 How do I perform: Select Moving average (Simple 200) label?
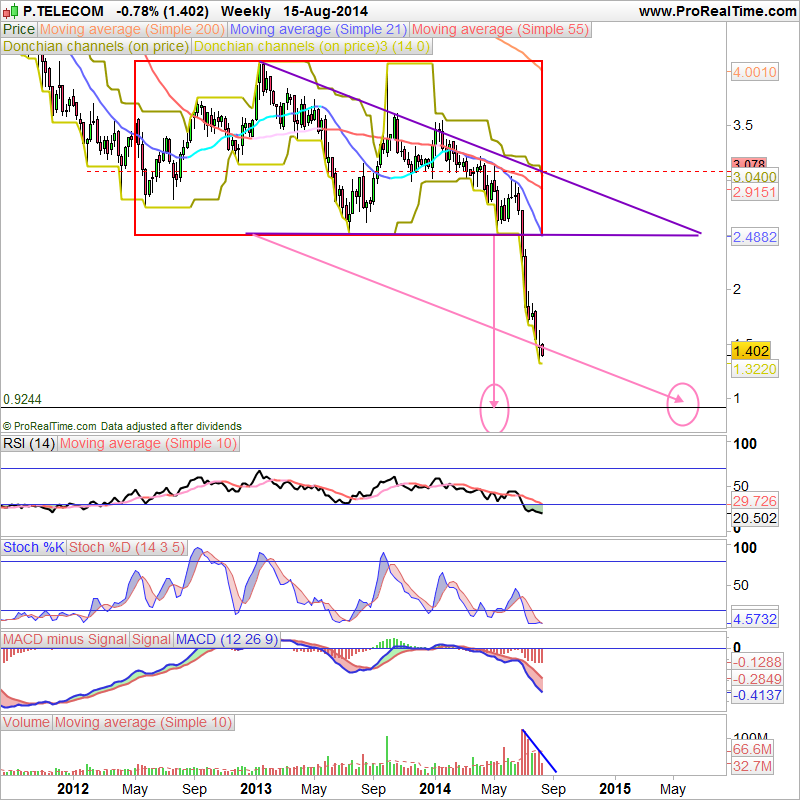pos(132,30)
